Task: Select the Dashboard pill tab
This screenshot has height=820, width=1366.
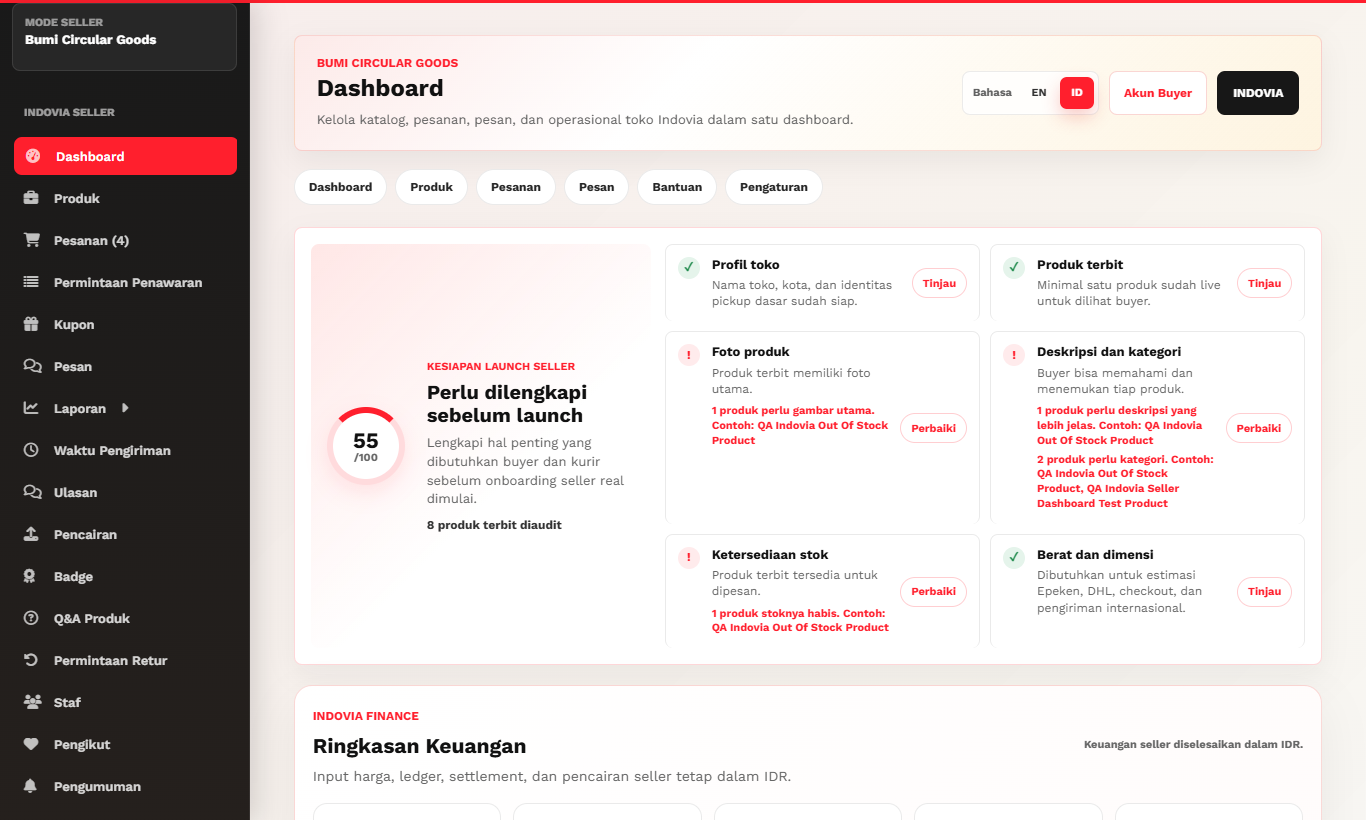Action: 340,187
